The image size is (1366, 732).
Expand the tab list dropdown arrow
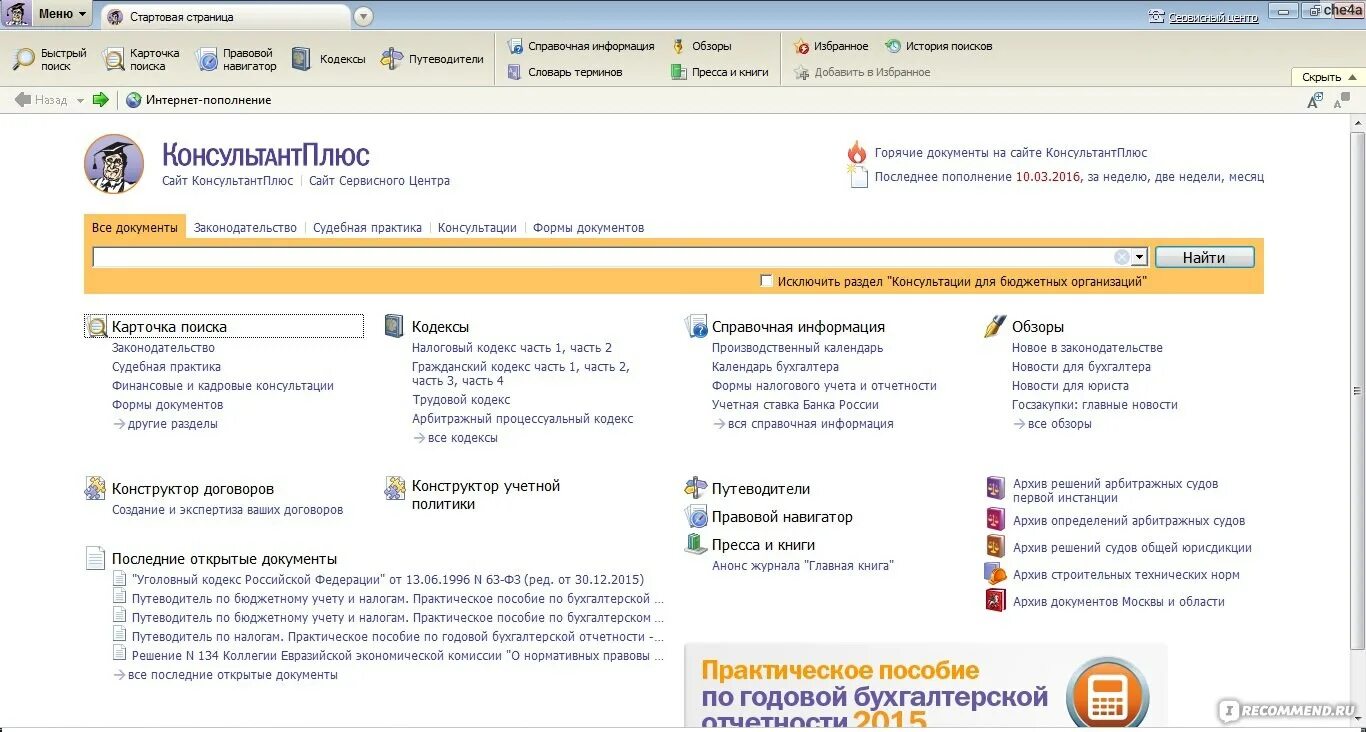pos(363,16)
